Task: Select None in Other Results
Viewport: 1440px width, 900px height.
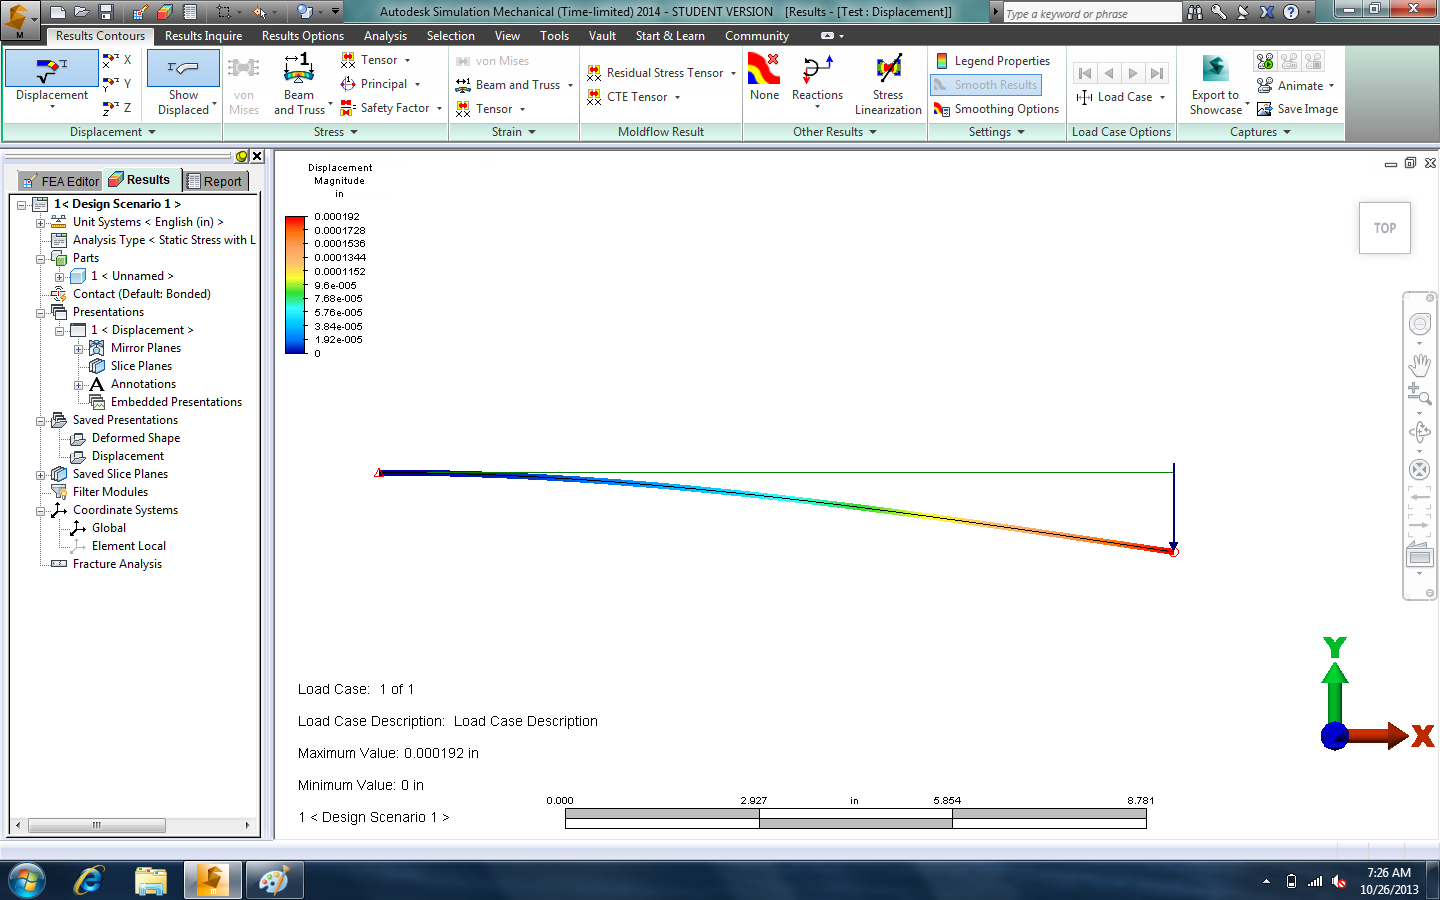Action: point(764,78)
